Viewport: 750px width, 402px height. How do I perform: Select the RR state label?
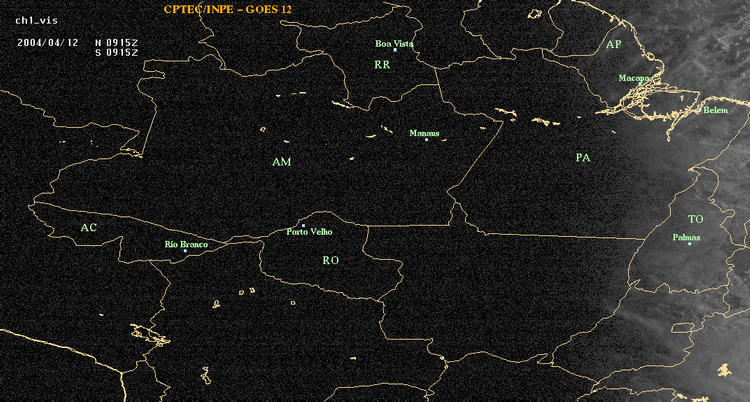[382, 65]
